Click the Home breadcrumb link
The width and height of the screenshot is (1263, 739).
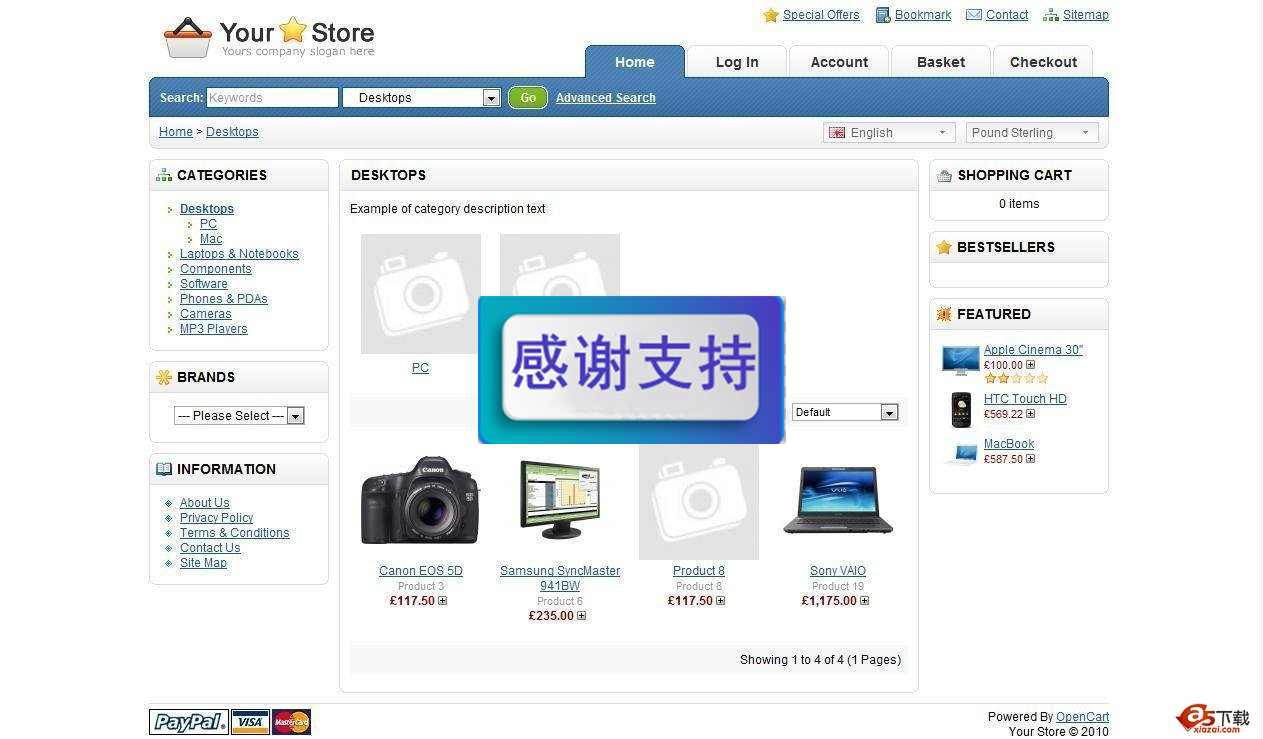[176, 132]
